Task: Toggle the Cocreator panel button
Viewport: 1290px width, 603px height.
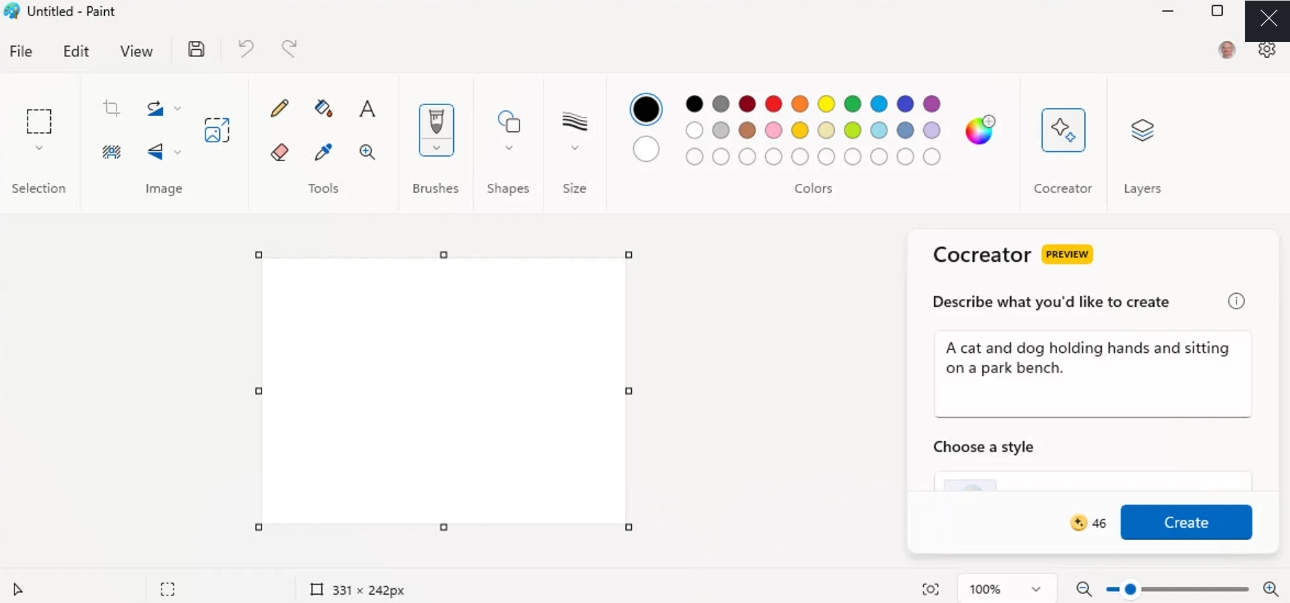Action: (x=1063, y=130)
